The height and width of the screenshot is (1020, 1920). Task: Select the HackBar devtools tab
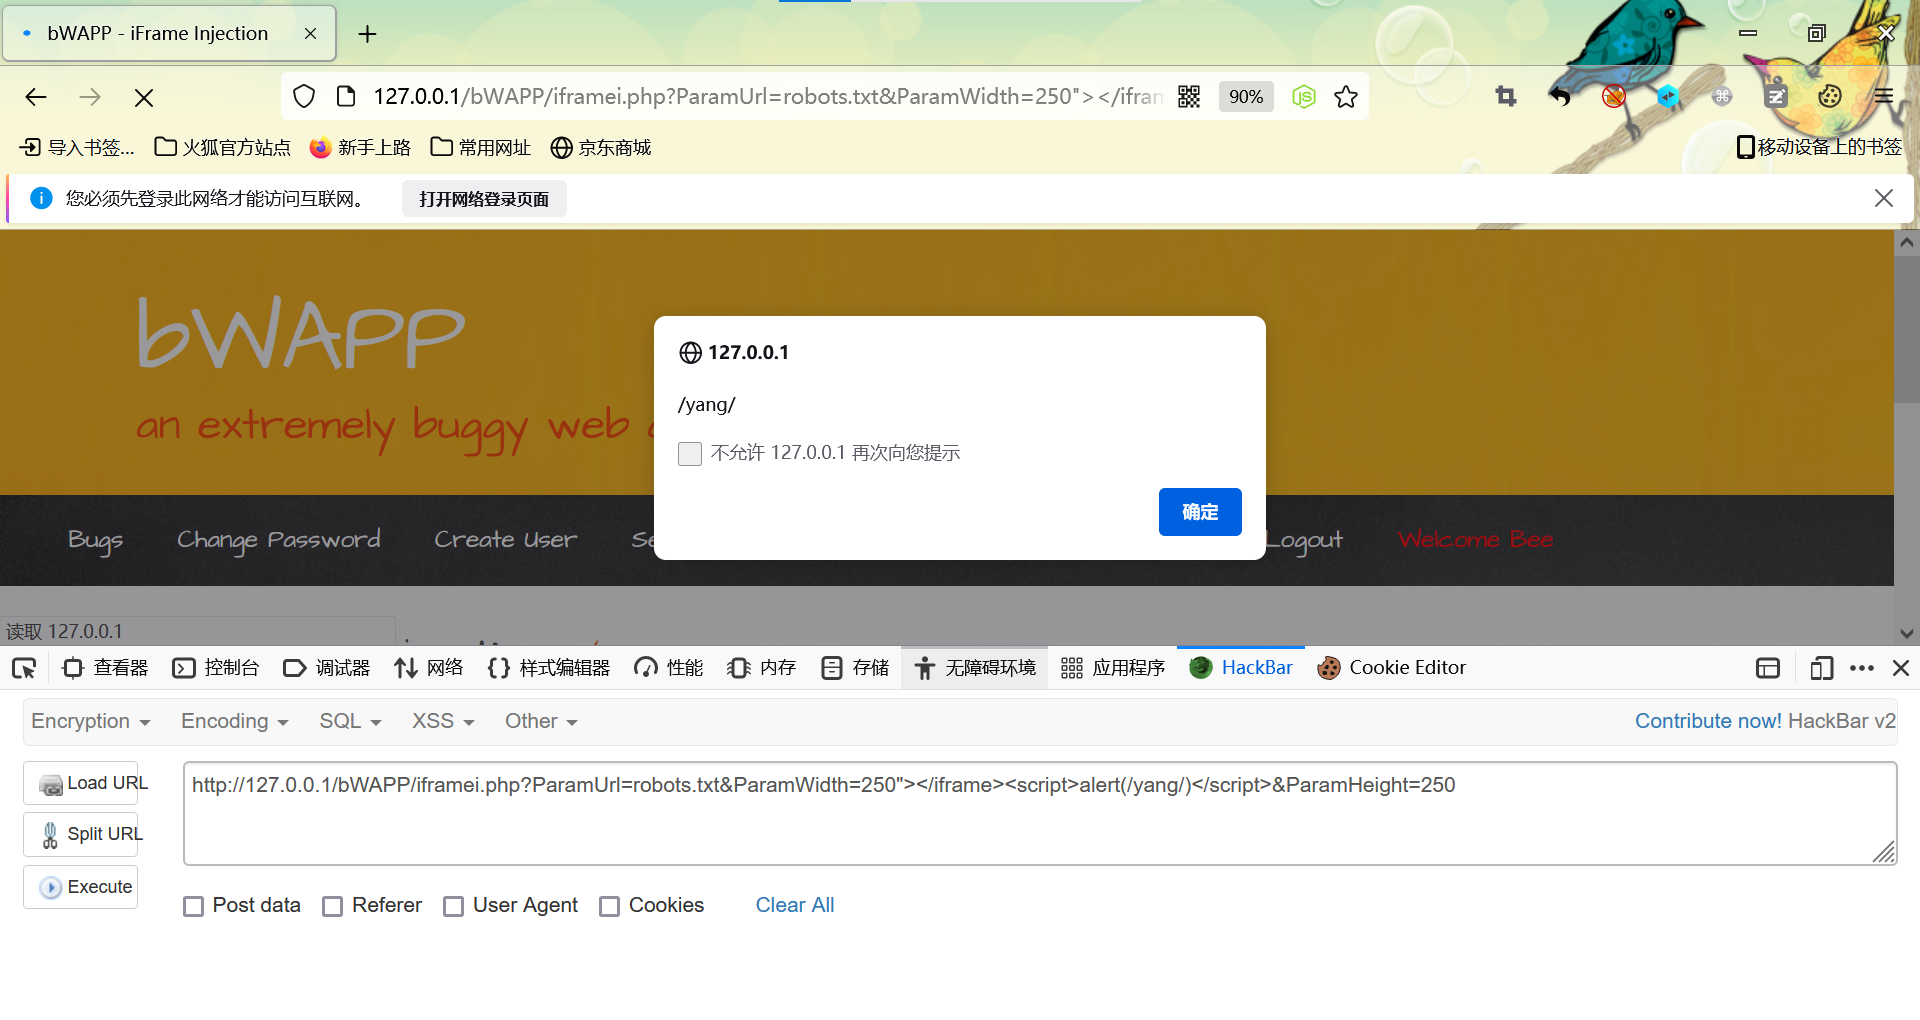1241,668
